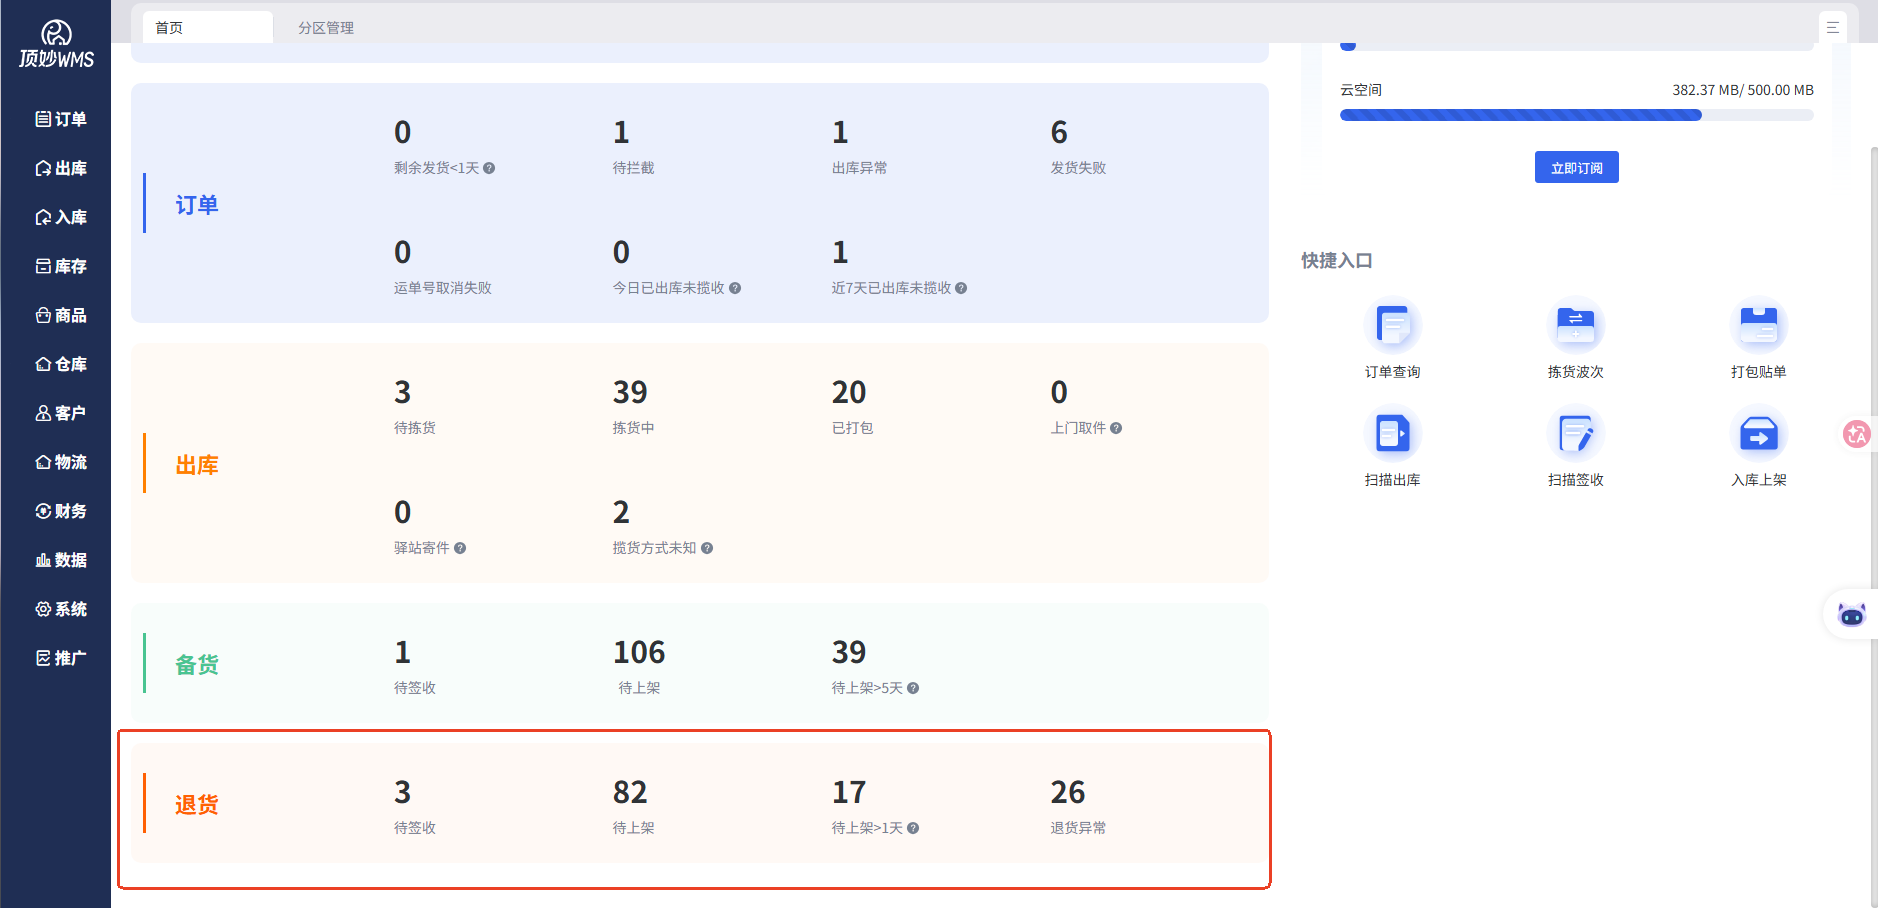Click help icon beside 揽货方式未知
Viewport: 1878px width, 908px height.
pyautogui.click(x=707, y=548)
